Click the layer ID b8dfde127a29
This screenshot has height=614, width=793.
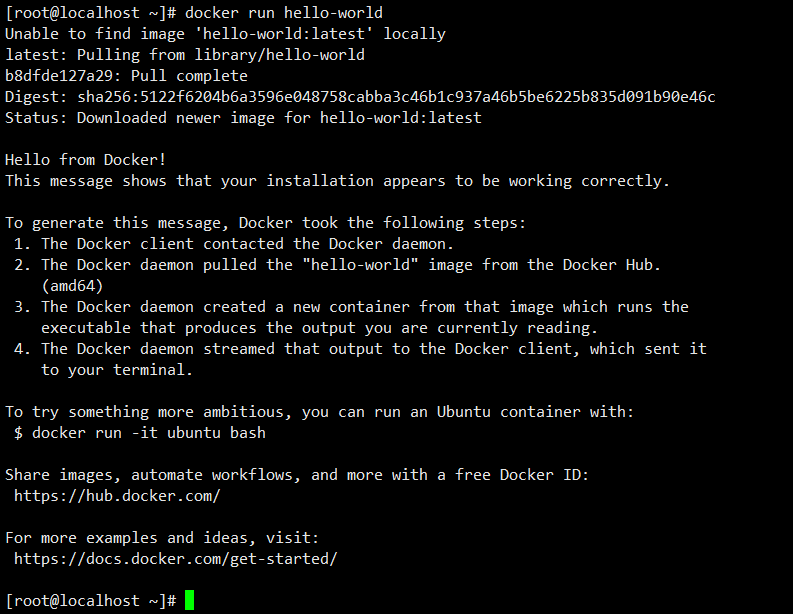click(x=59, y=76)
